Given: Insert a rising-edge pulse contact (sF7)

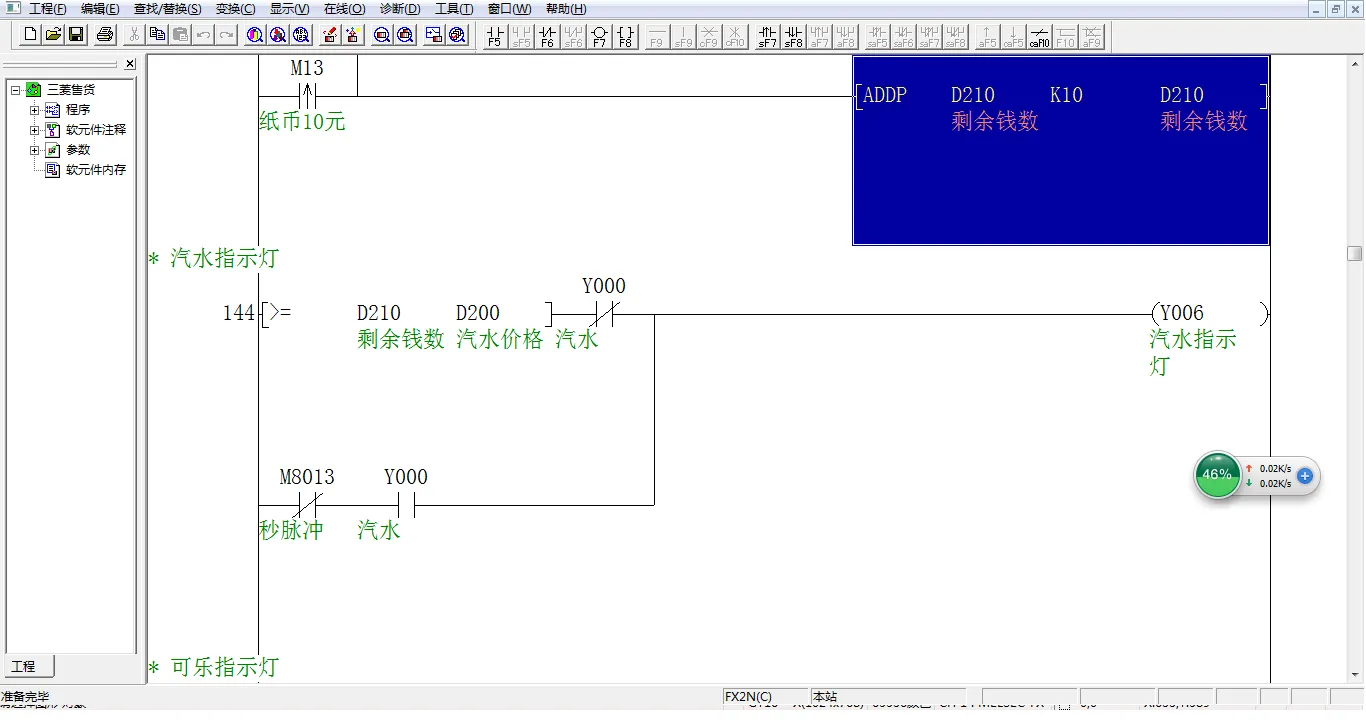Looking at the screenshot, I should click(767, 37).
